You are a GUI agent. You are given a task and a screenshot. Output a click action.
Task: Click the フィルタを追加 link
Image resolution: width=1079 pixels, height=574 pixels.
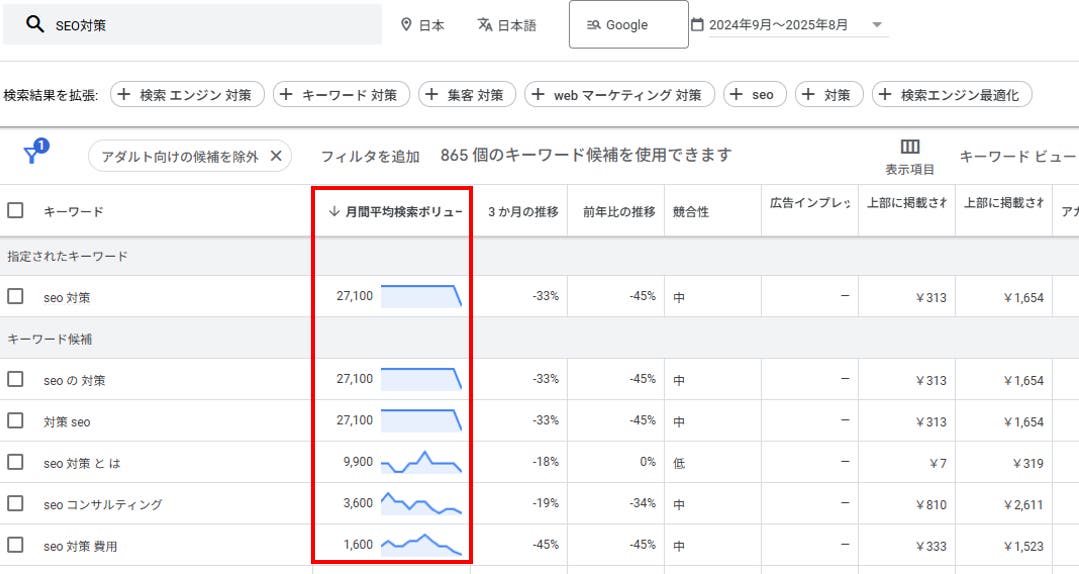click(x=369, y=156)
